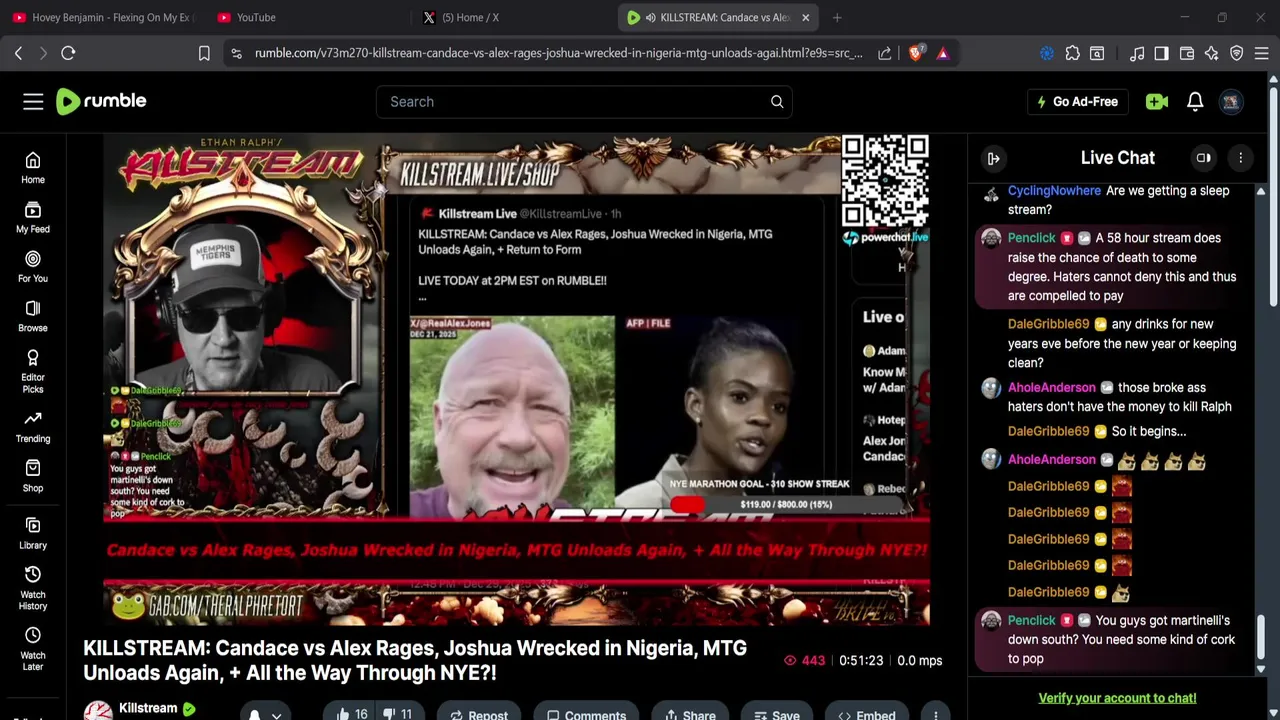
Task: Click CyclingNowhere username in chat
Action: pos(1054,190)
